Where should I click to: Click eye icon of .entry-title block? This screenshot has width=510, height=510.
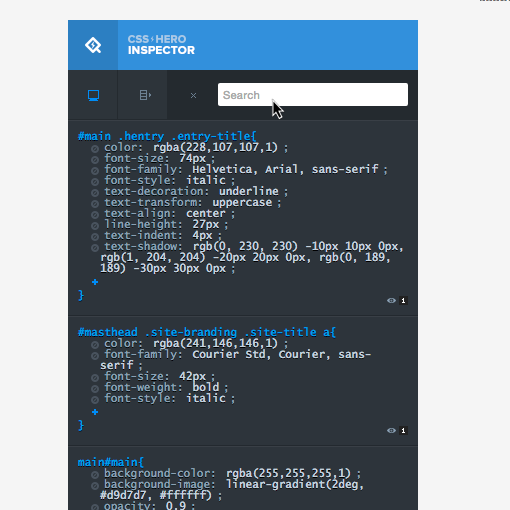pyautogui.click(x=391, y=301)
